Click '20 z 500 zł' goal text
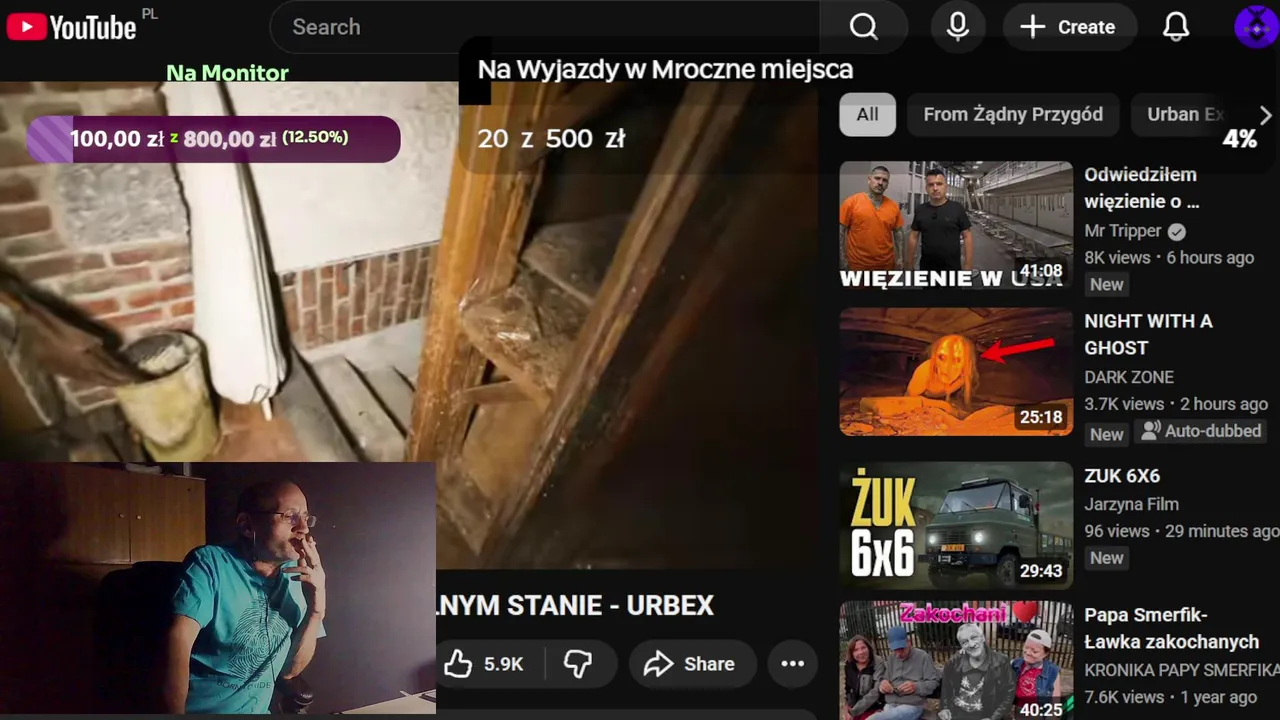 pyautogui.click(x=551, y=139)
